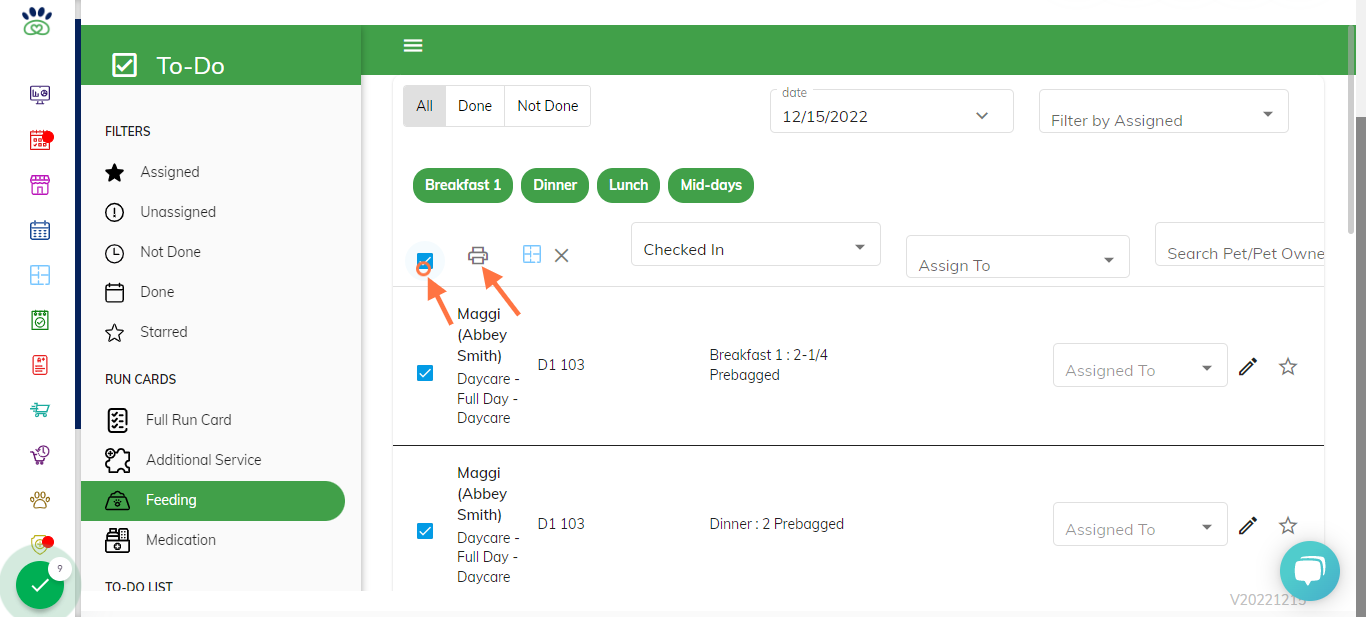1366x617 pixels.
Task: Open the teal shopping cart icon
Action: click(x=40, y=410)
